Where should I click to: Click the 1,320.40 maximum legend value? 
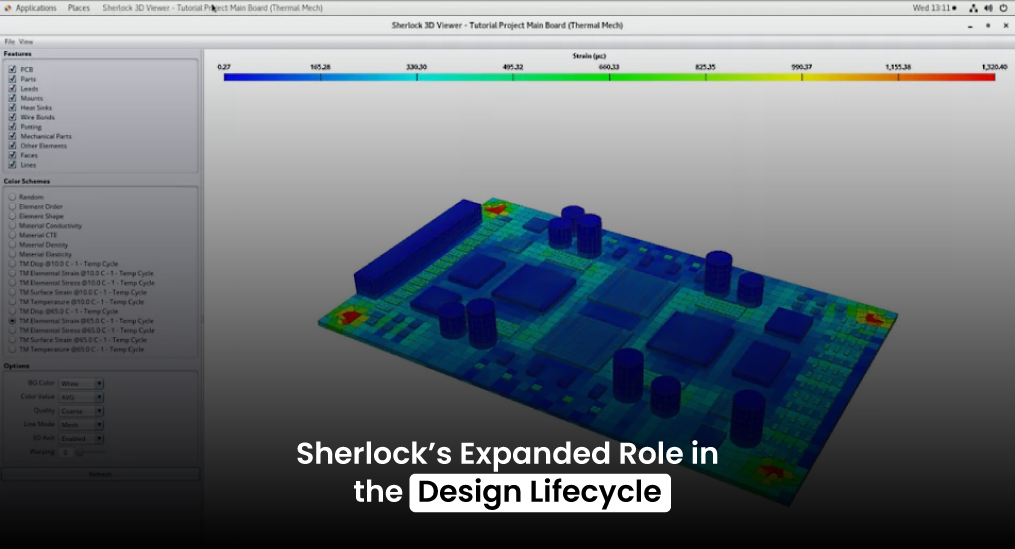tap(994, 67)
